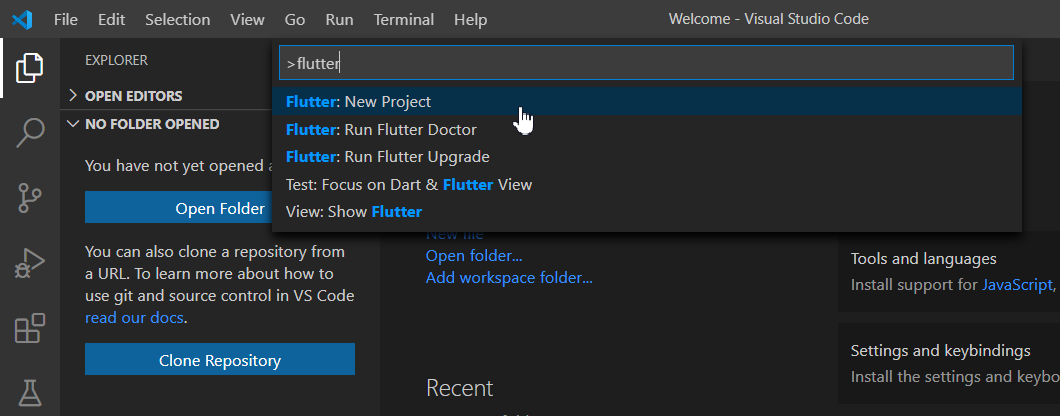Select Flutter: Run Flutter Doctor command

[646, 129]
